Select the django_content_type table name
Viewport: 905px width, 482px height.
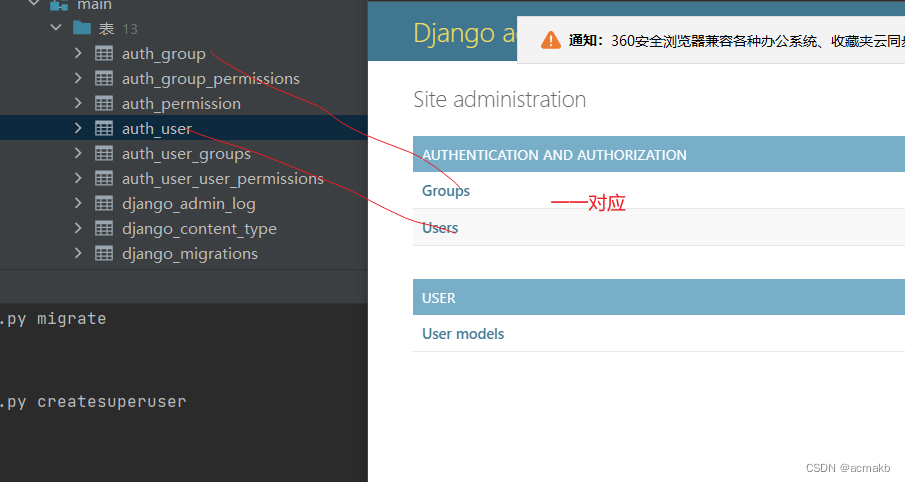[199, 229]
